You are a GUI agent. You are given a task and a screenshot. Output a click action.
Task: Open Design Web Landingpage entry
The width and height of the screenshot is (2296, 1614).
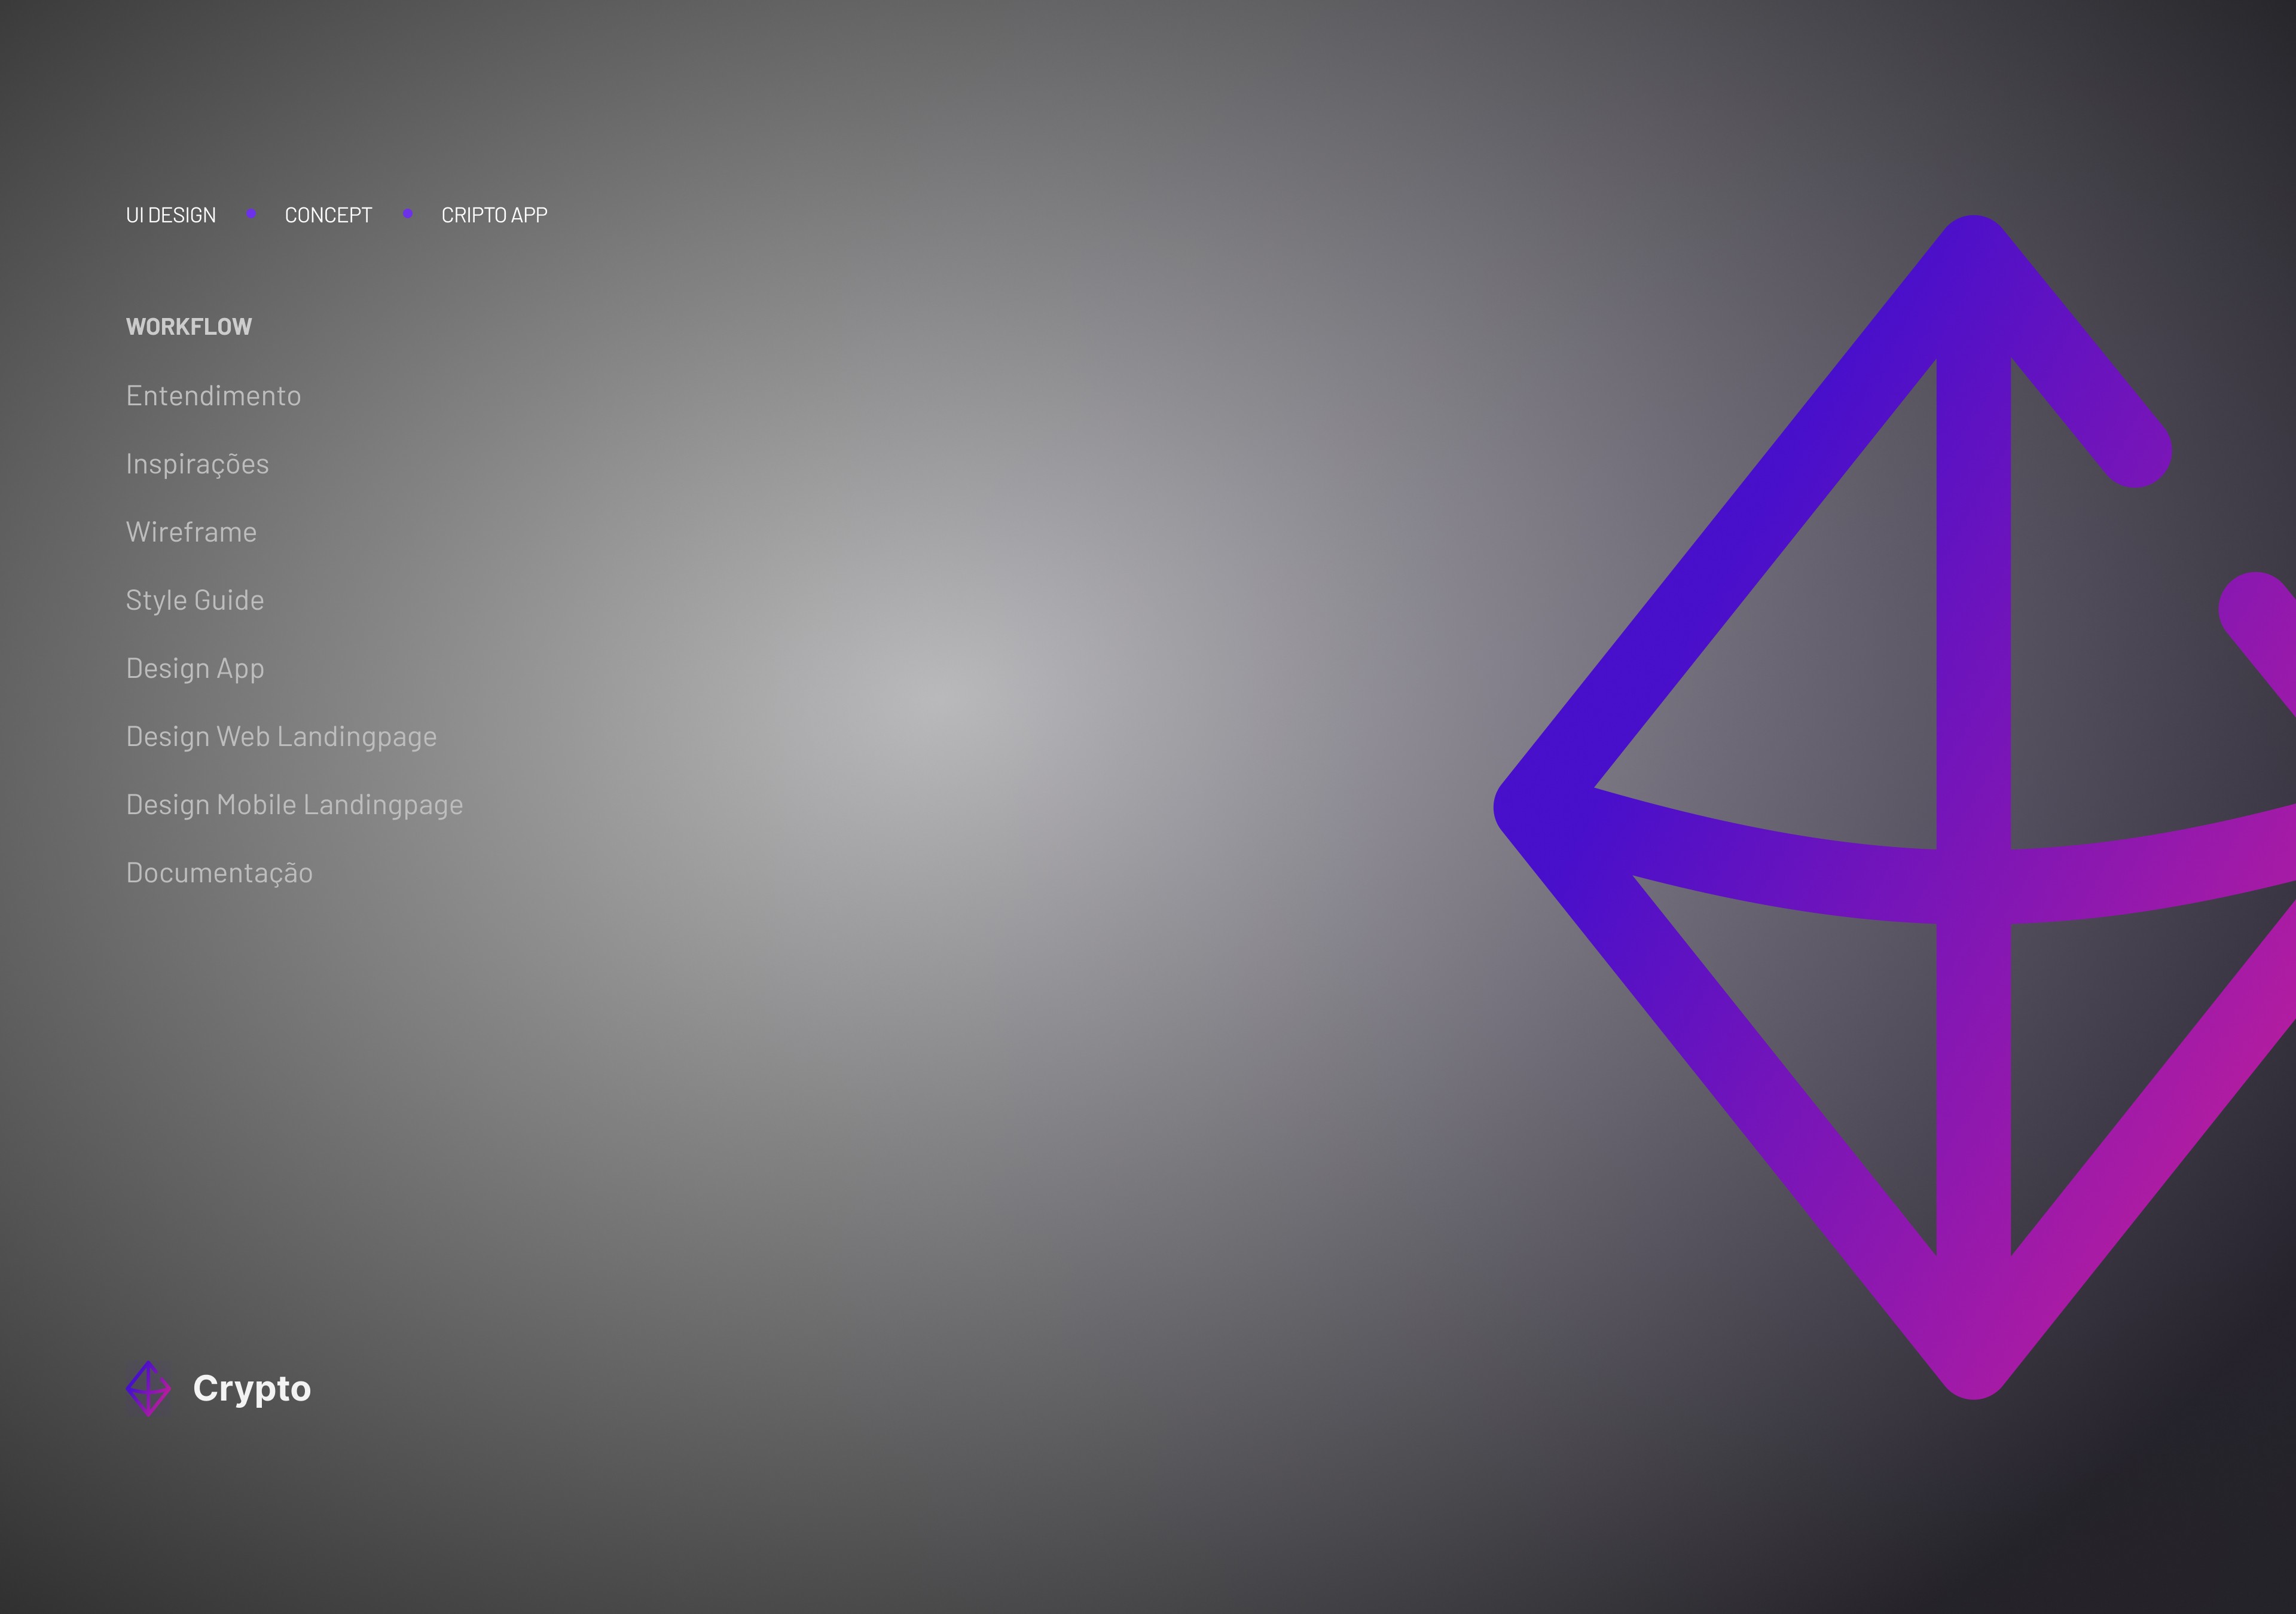pos(281,737)
